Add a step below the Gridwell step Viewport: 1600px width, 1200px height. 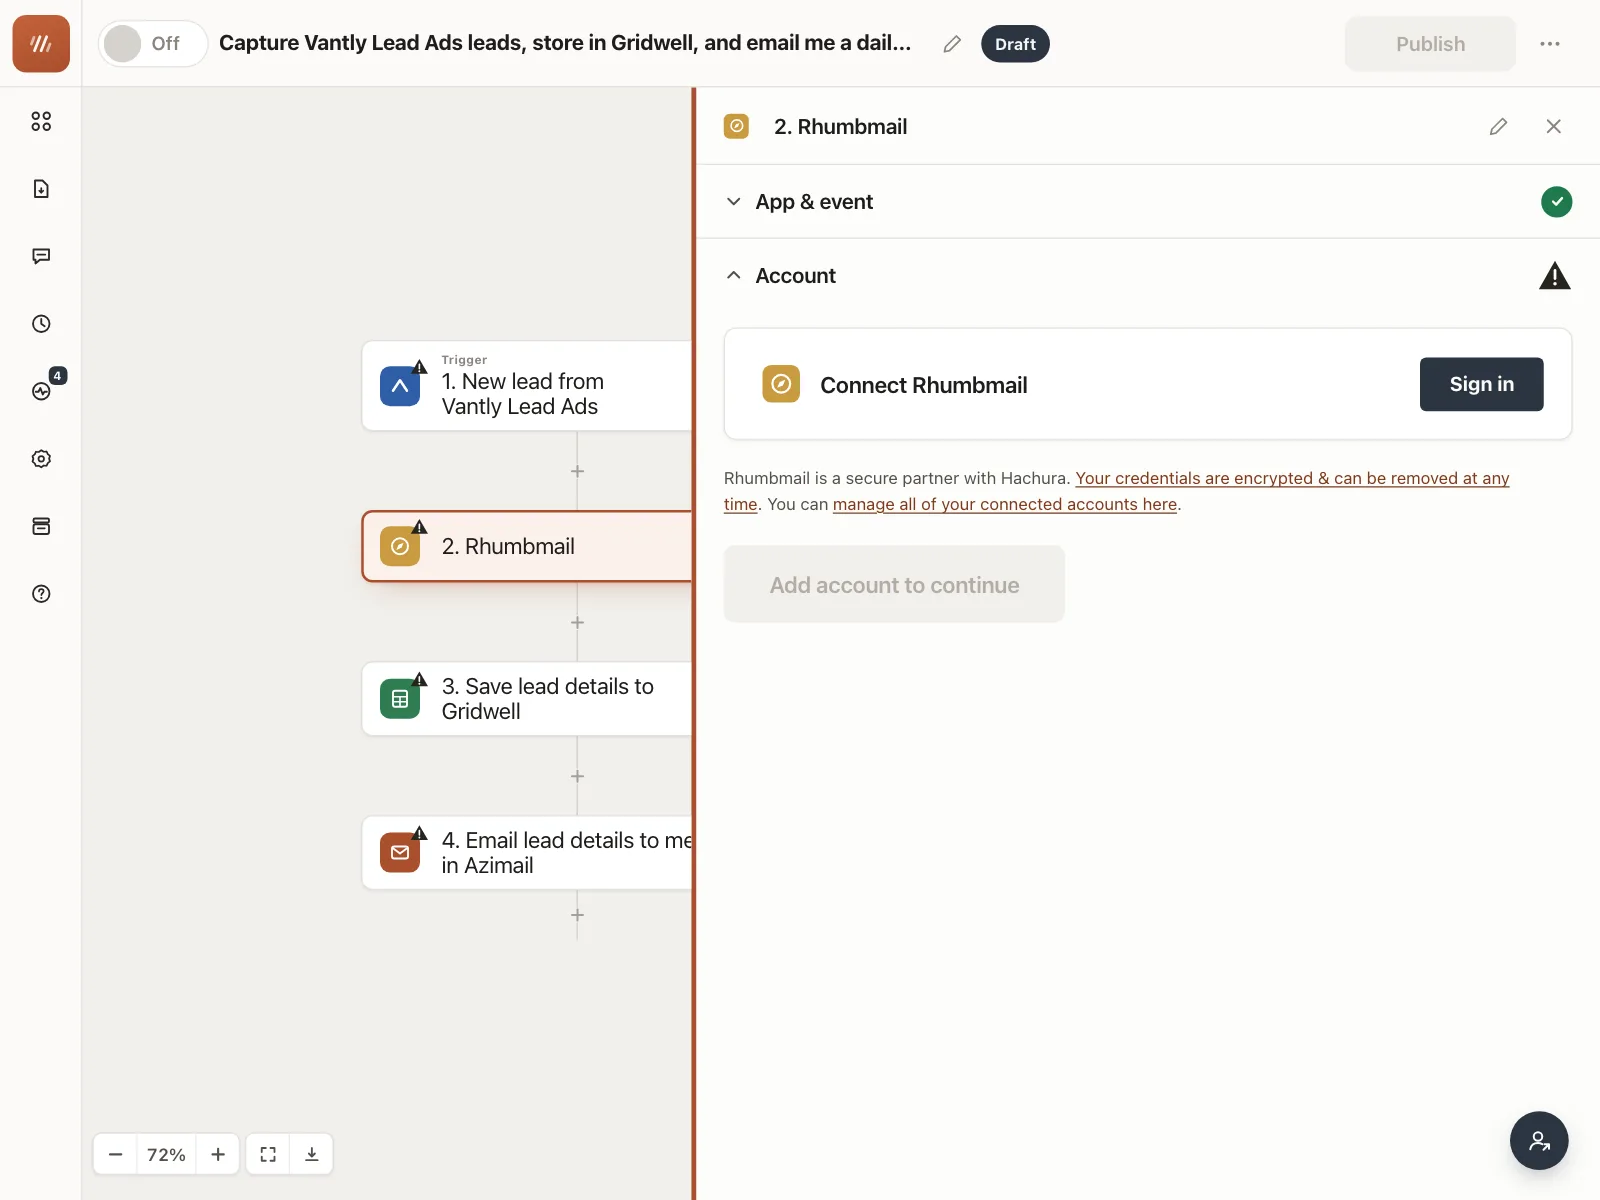click(x=577, y=776)
